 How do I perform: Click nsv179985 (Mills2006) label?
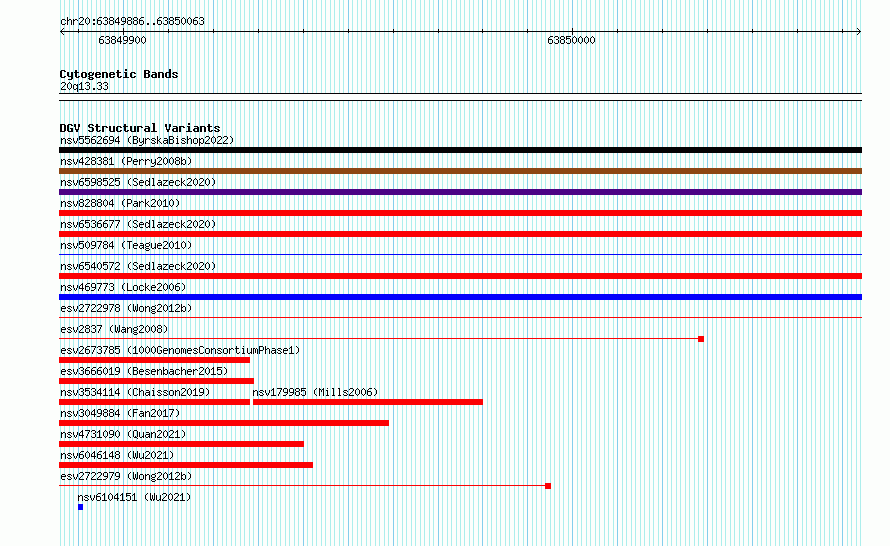pyautogui.click(x=315, y=392)
